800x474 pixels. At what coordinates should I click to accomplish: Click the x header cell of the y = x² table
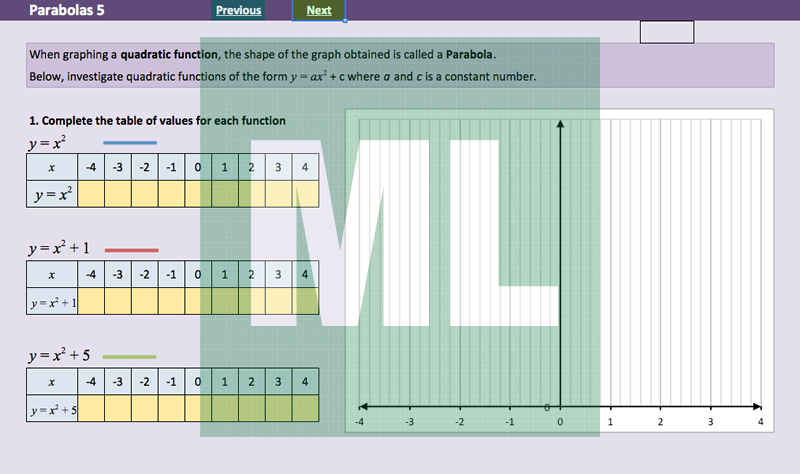[x=51, y=167]
